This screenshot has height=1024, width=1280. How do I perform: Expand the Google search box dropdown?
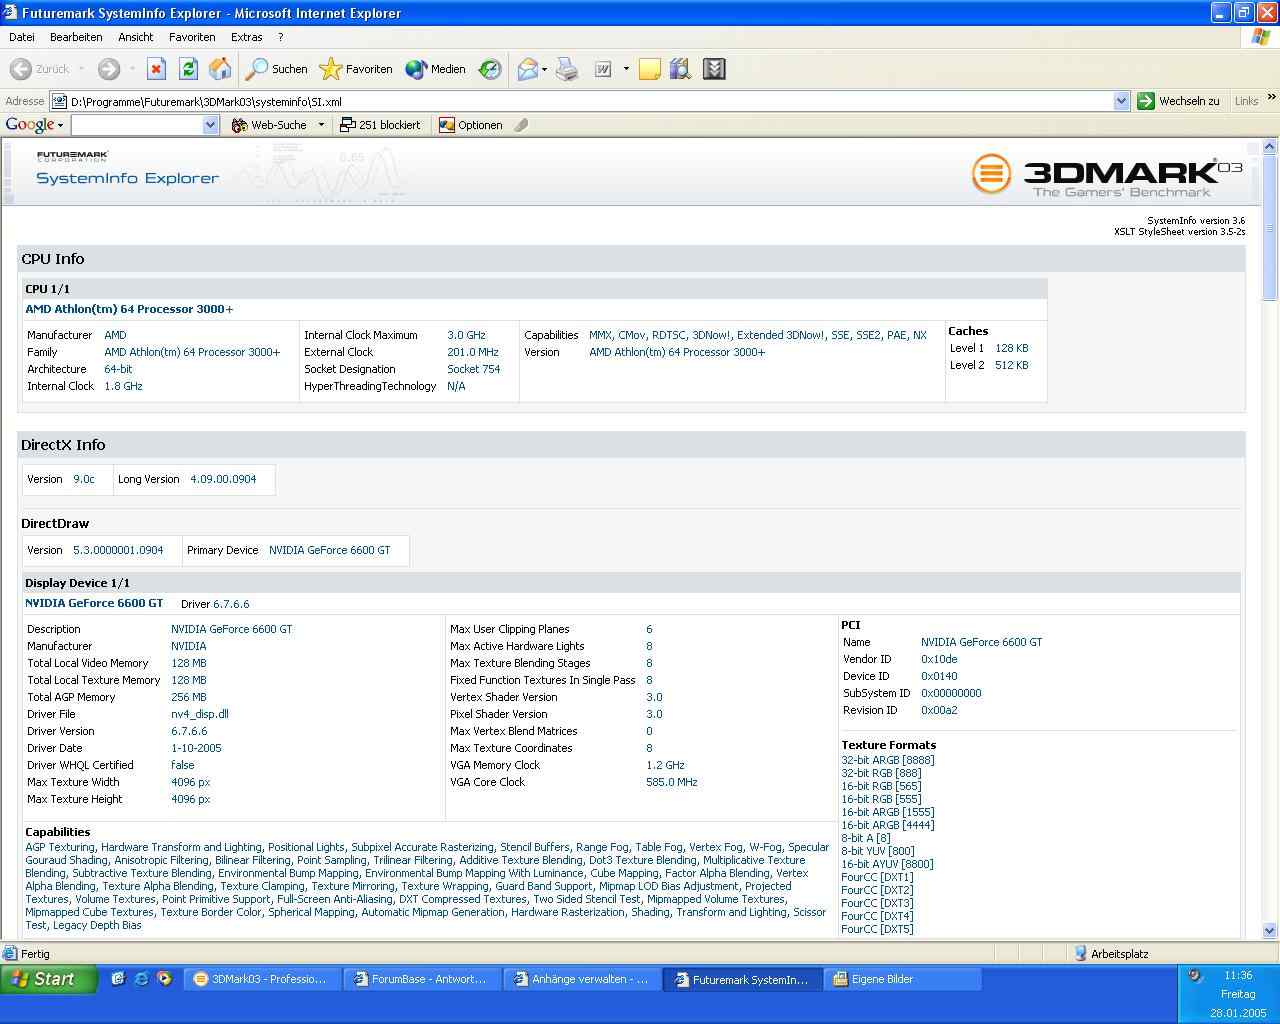(x=210, y=125)
